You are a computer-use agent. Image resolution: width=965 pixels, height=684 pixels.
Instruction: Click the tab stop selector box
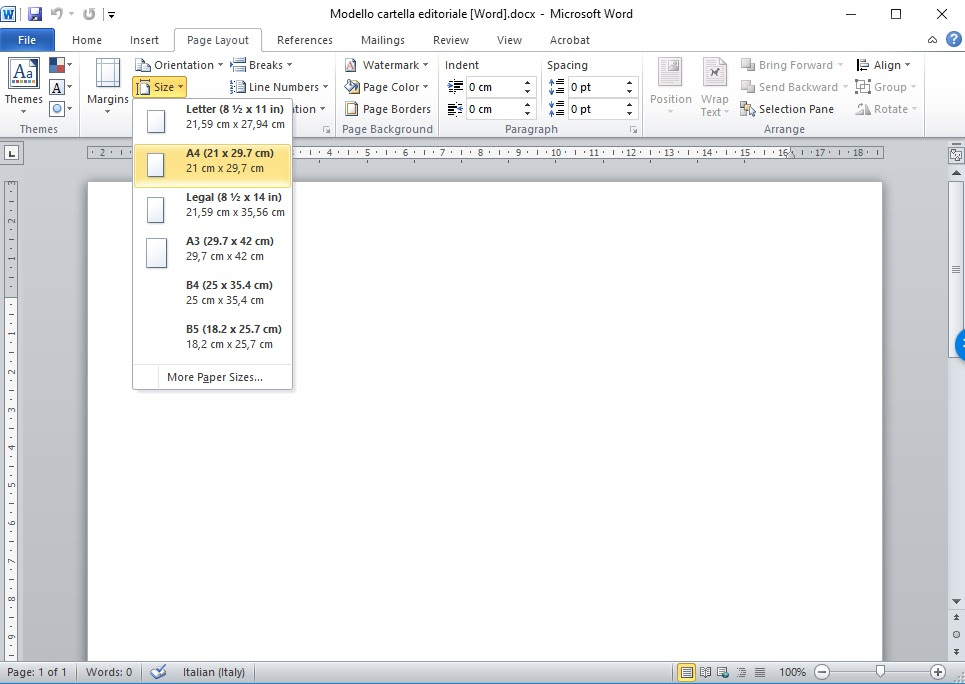(12, 153)
